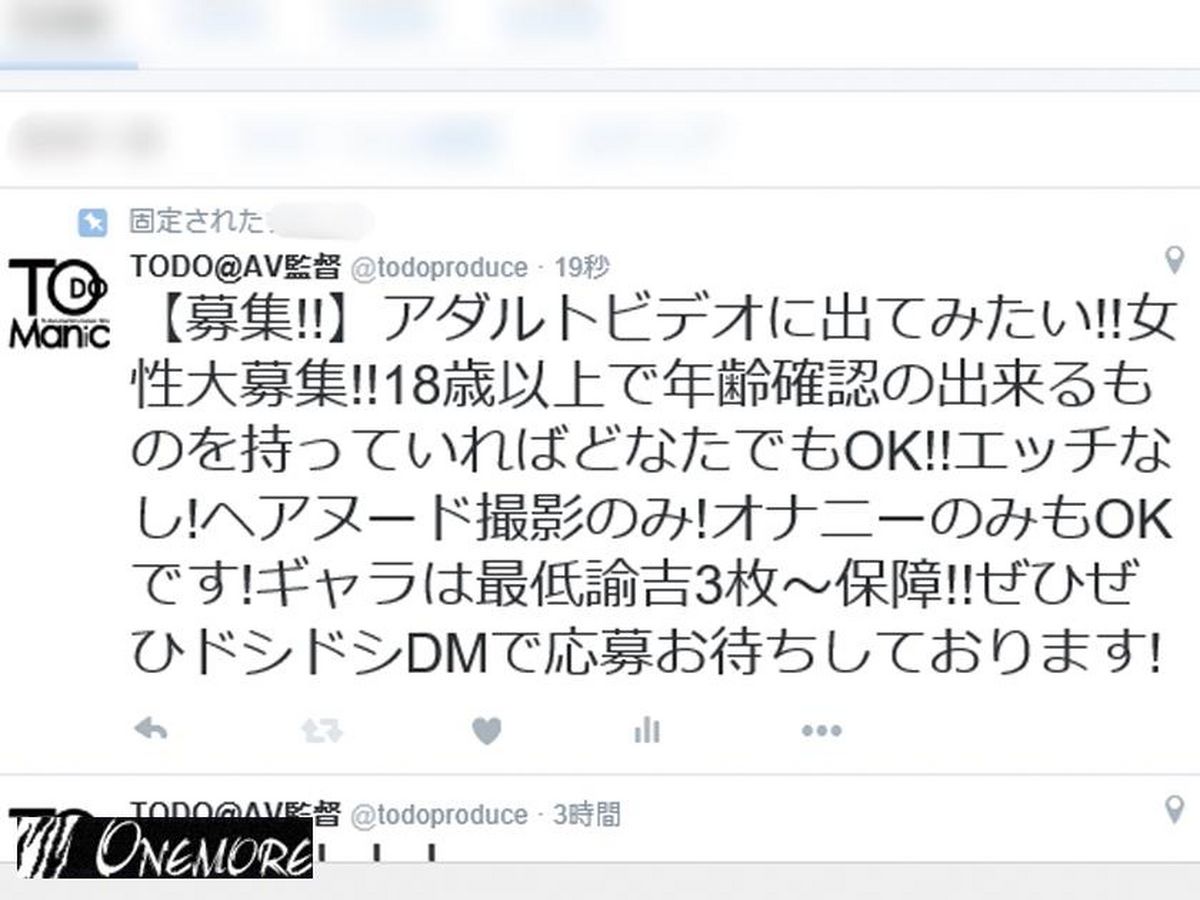The height and width of the screenshot is (900, 1200).
Task: Open TODO@AV監督 name on pinned tweet
Action: tap(236, 266)
